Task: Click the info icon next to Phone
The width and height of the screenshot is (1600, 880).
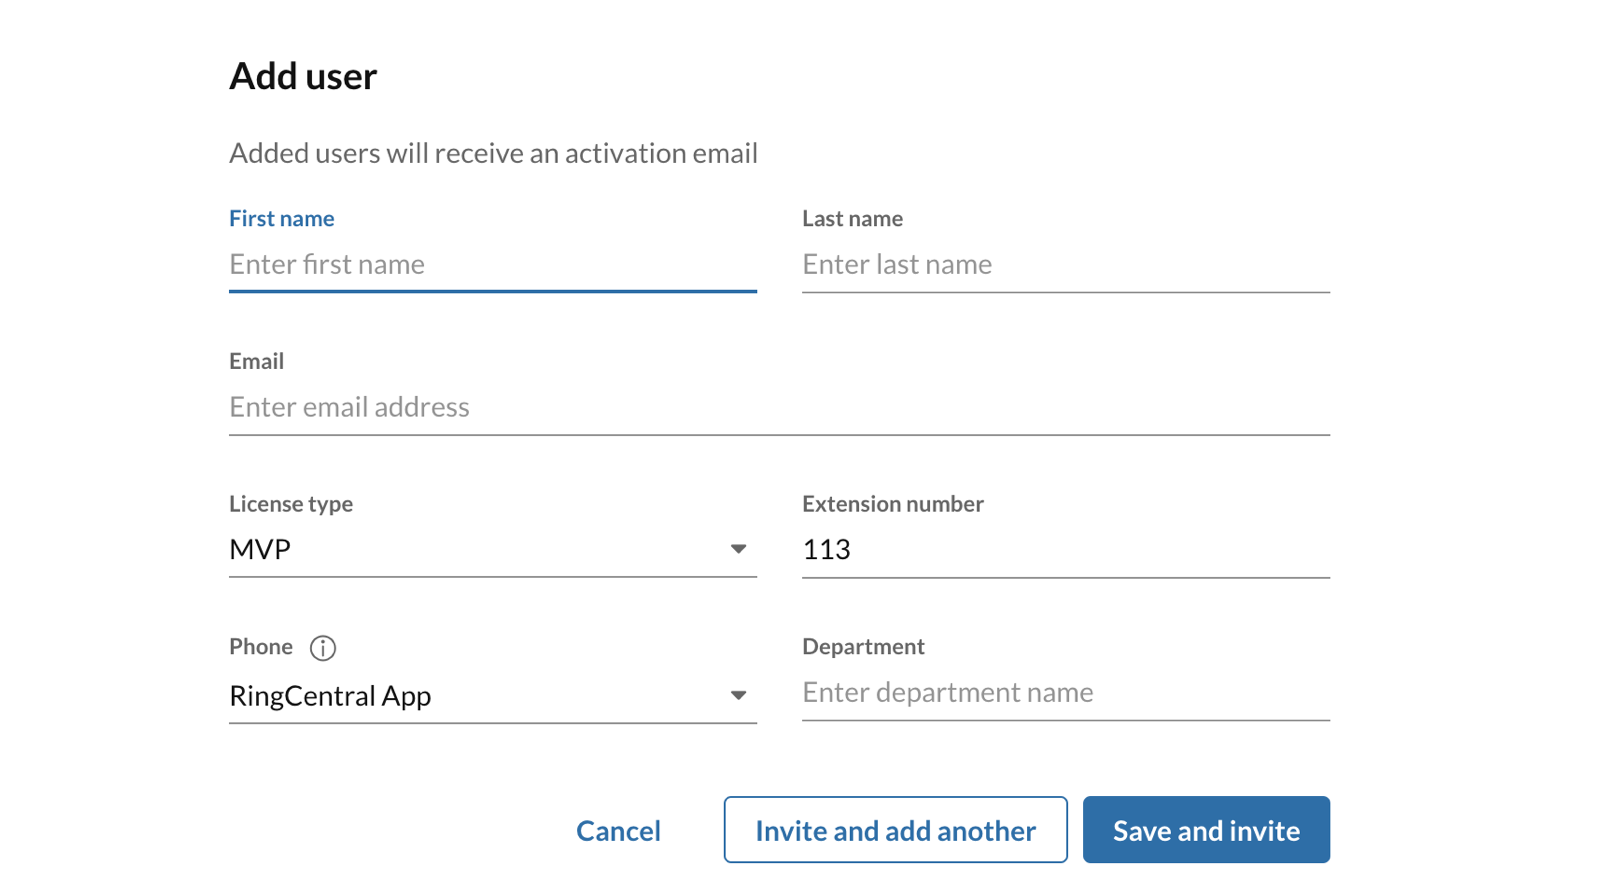Action: [322, 648]
